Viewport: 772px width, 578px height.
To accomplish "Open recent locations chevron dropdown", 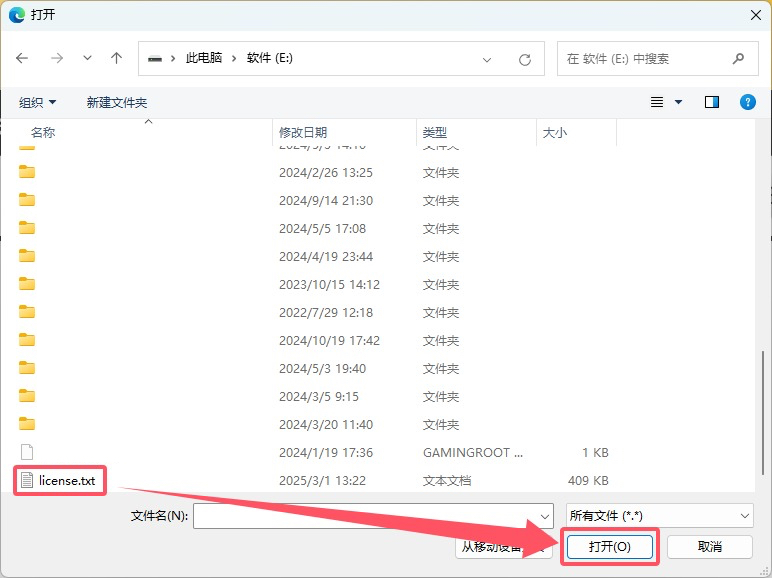I will pos(87,59).
